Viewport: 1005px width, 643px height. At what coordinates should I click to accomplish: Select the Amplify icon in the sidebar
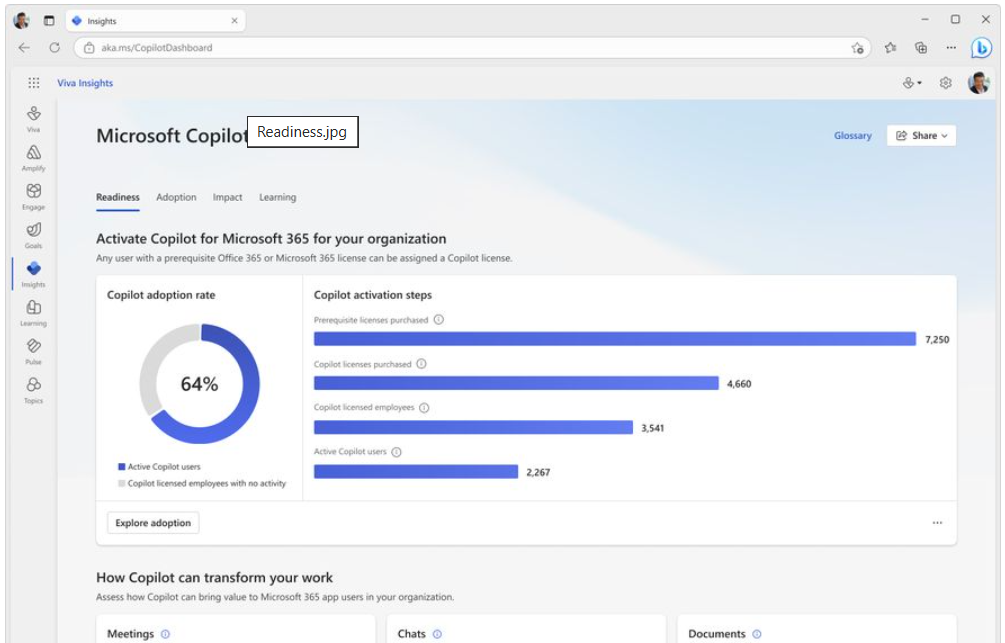(33, 153)
